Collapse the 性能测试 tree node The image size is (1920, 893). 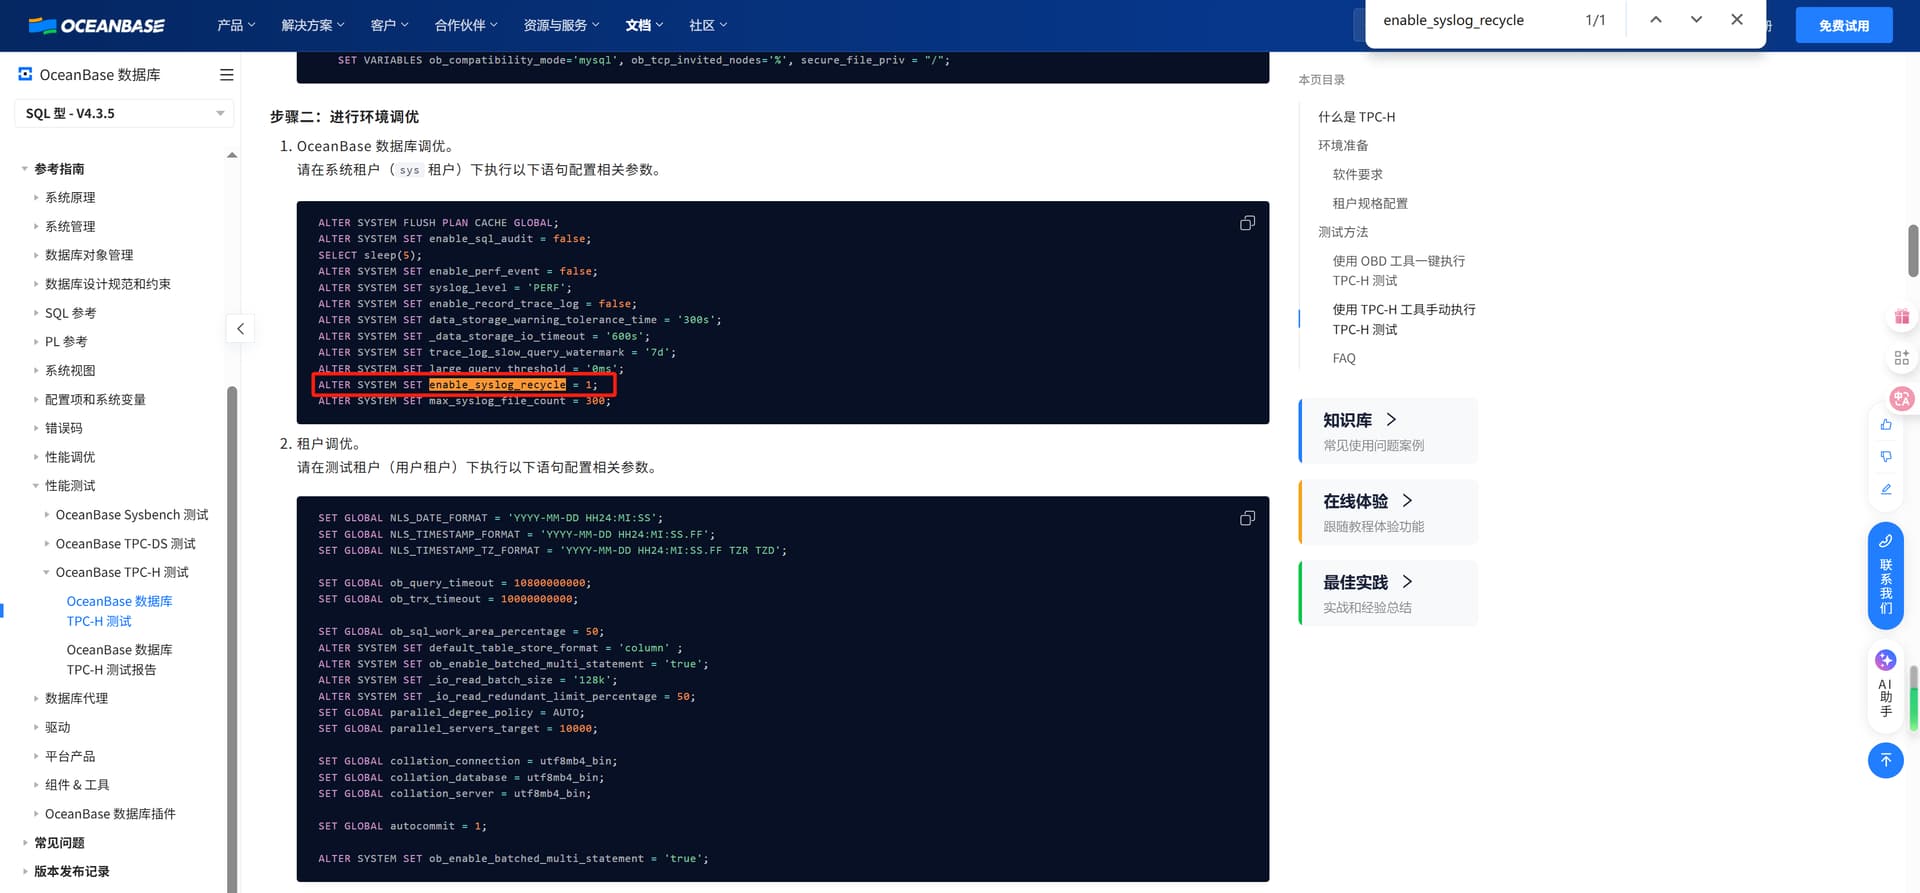[36, 486]
